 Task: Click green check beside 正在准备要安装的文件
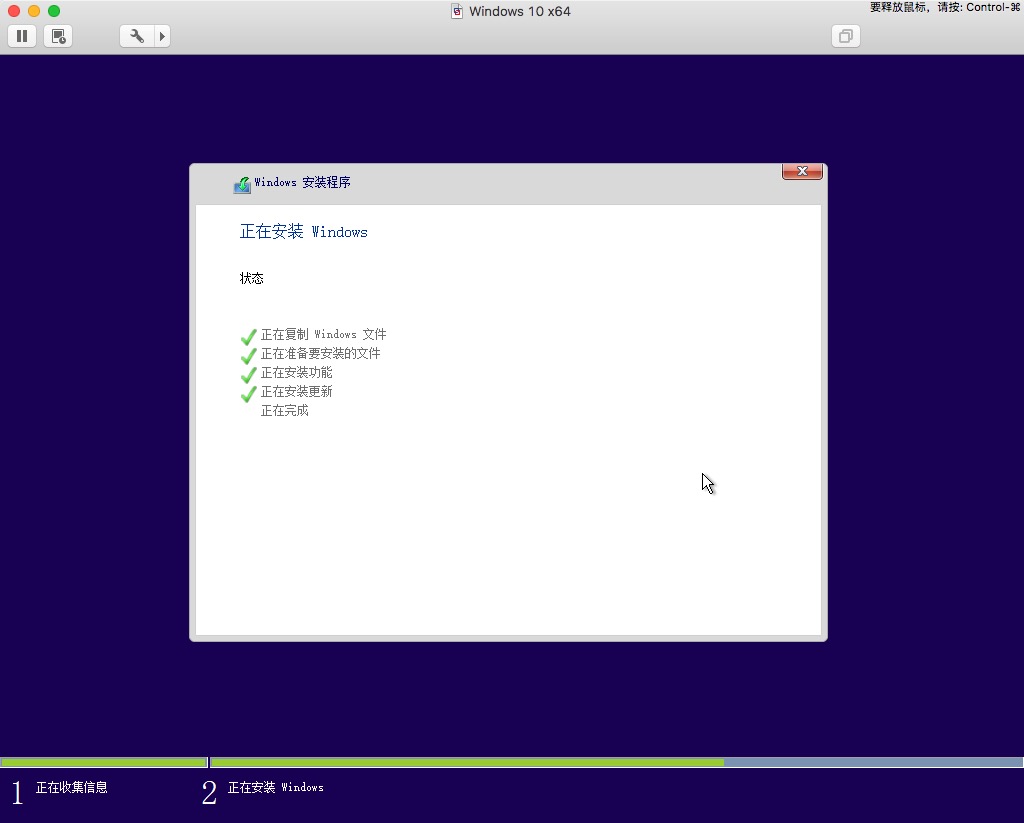point(248,355)
